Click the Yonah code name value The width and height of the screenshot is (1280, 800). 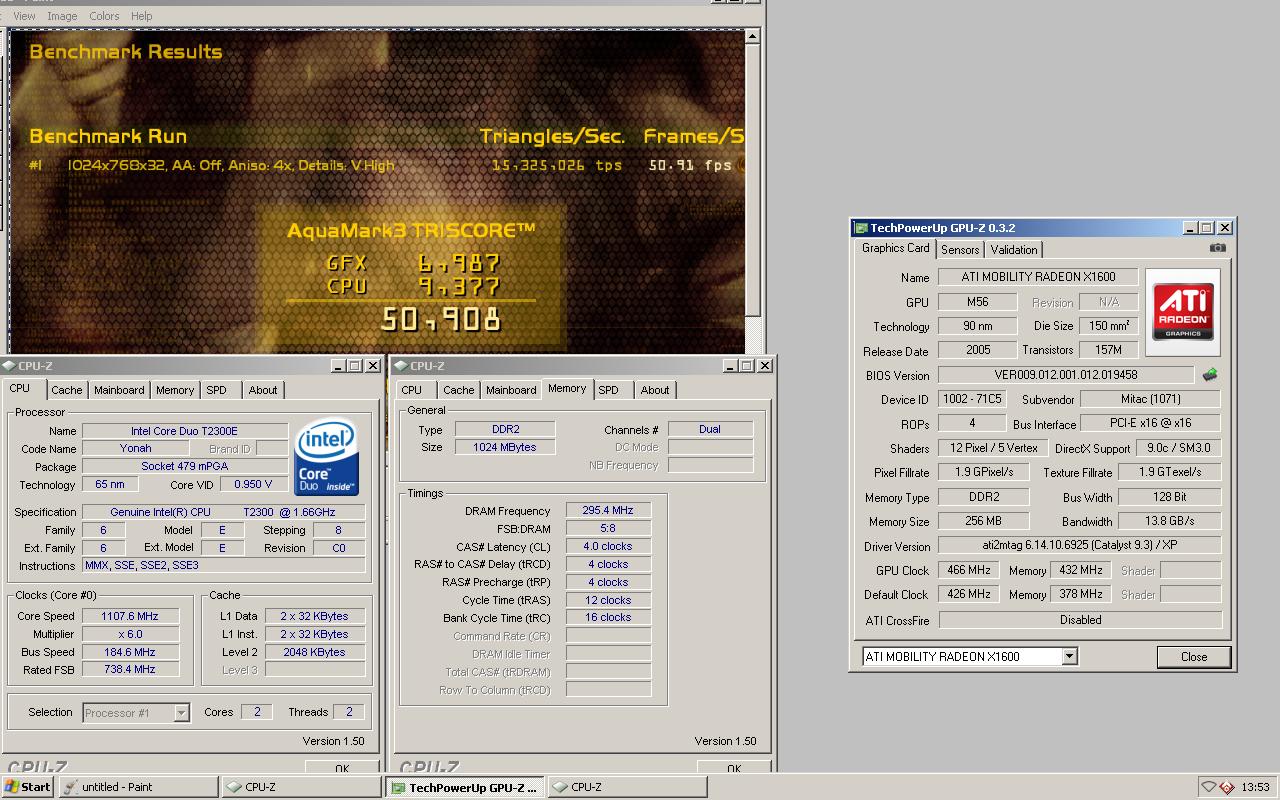click(x=136, y=449)
